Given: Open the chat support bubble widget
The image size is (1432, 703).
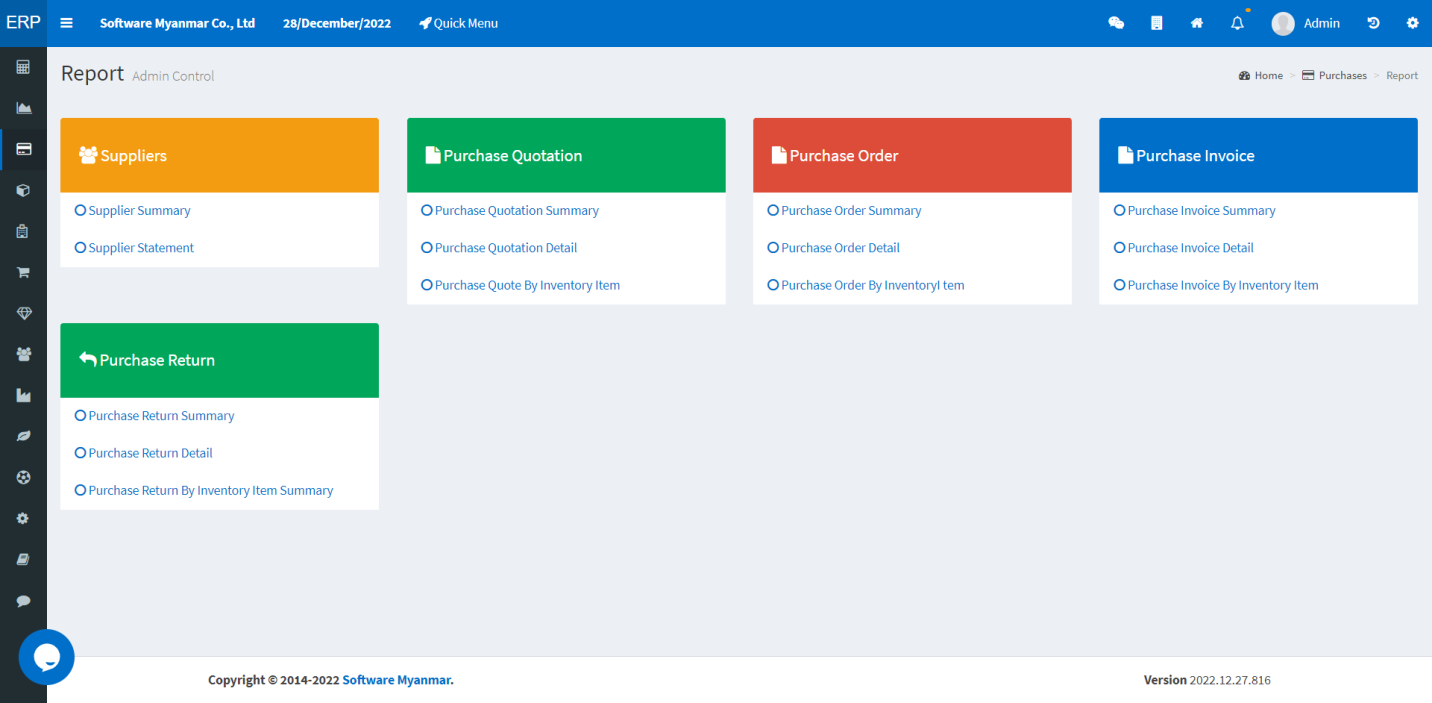Looking at the screenshot, I should click(46, 657).
